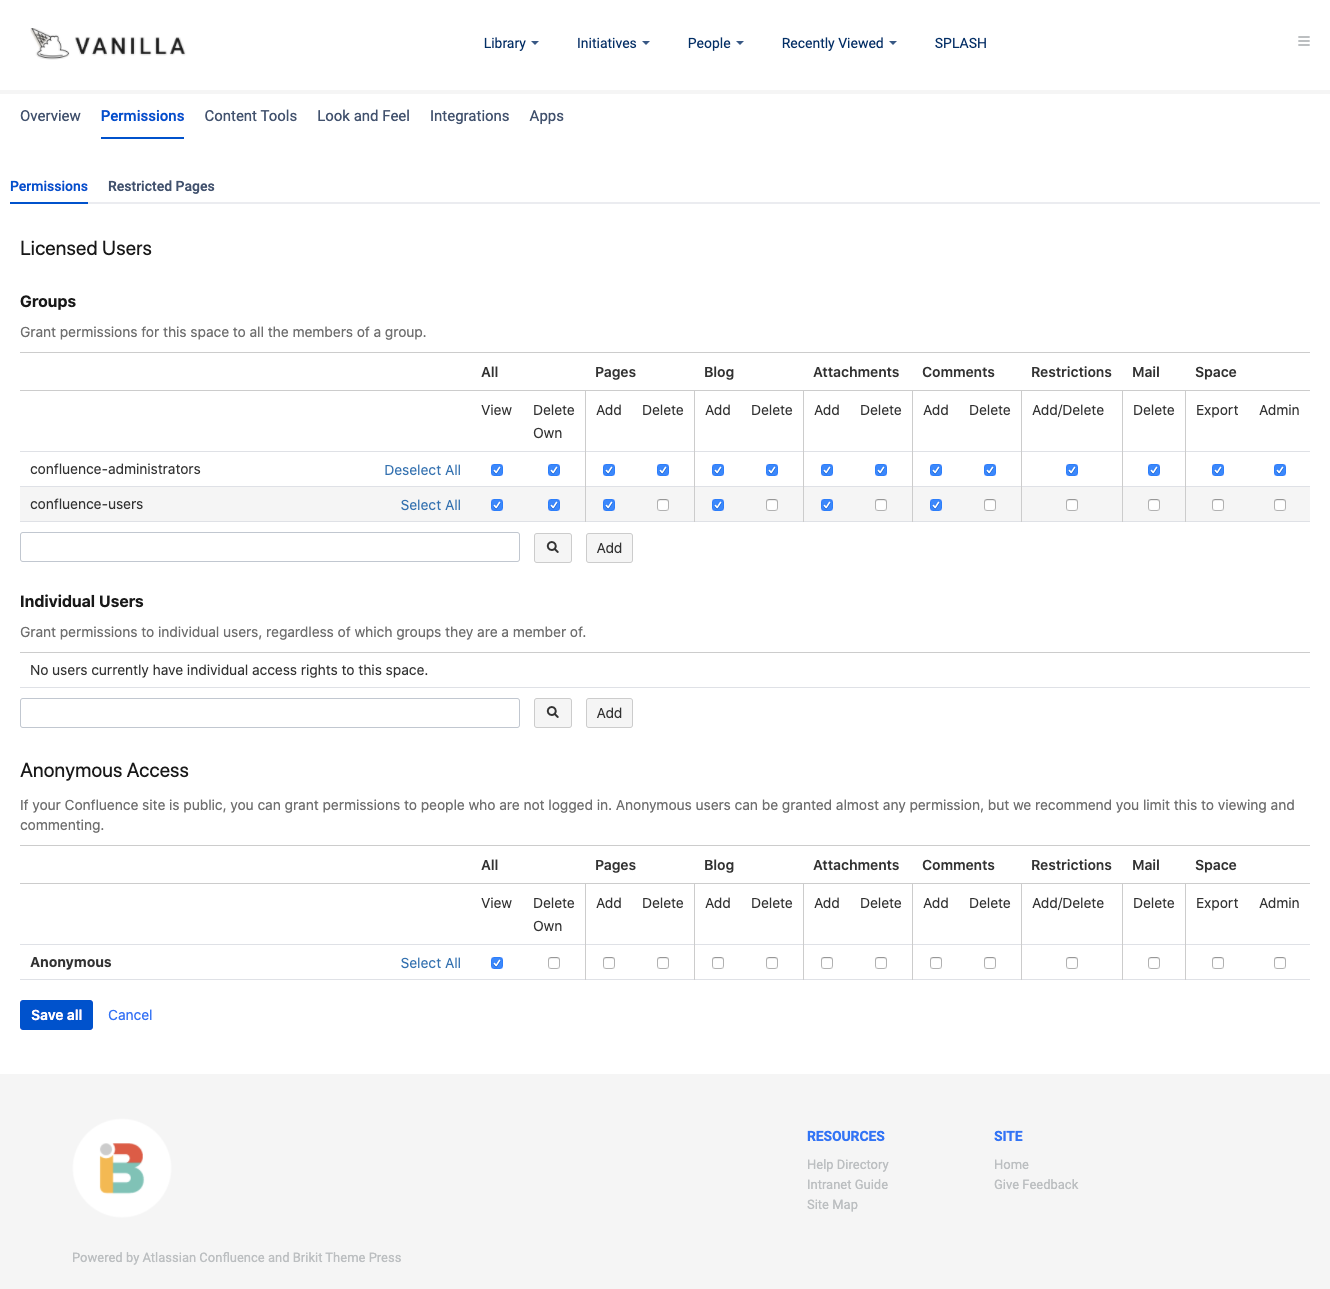Click the search magnifier button under Groups
This screenshot has height=1289, width=1330.
553,548
